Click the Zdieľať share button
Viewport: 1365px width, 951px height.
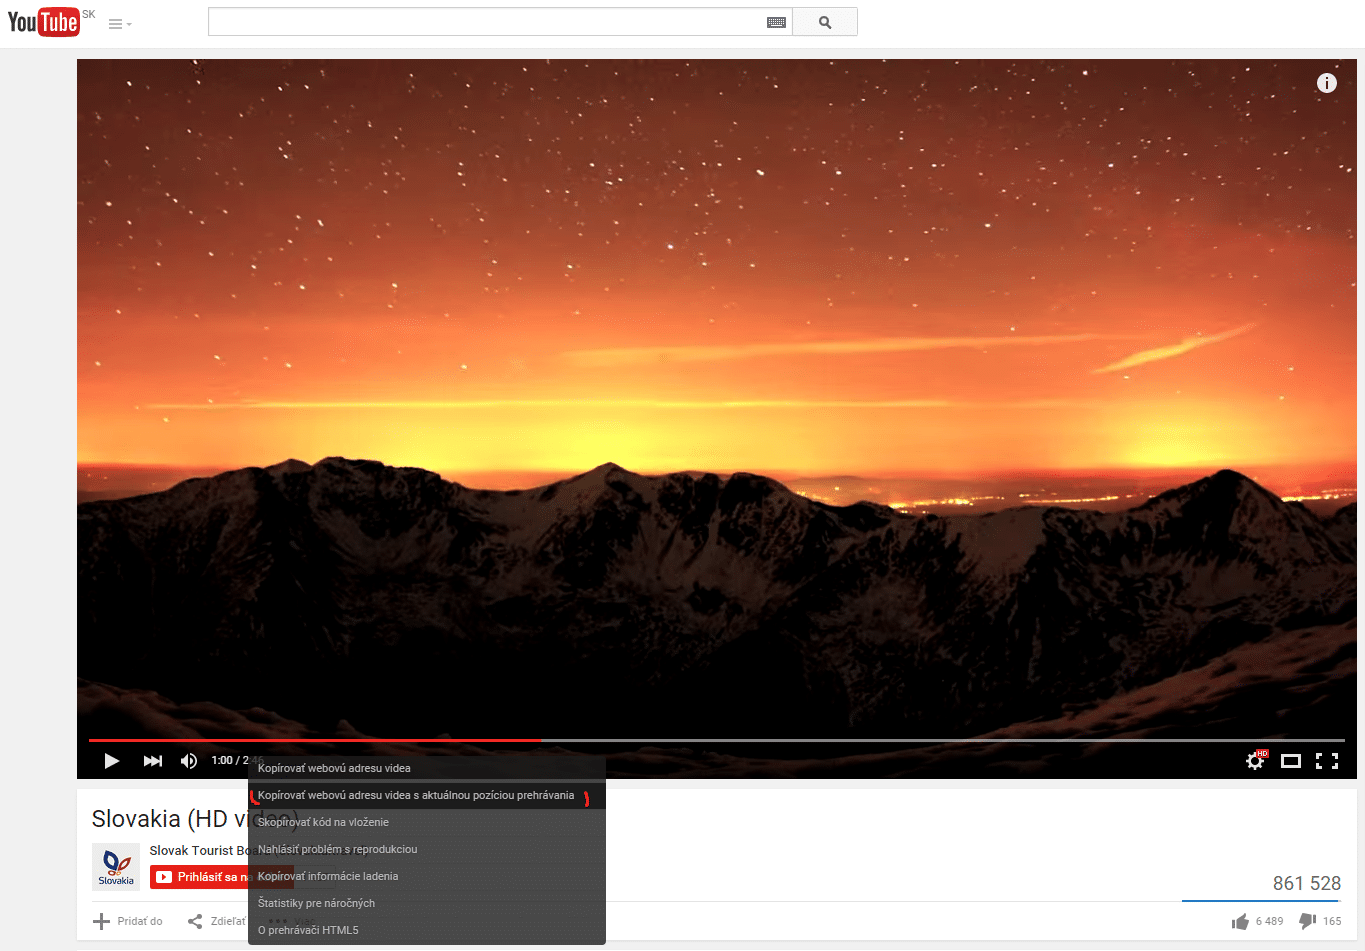point(217,921)
